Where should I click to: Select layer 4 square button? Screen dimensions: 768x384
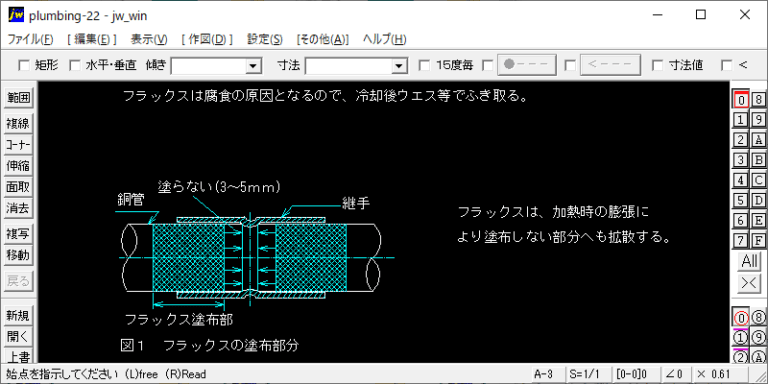click(741, 180)
